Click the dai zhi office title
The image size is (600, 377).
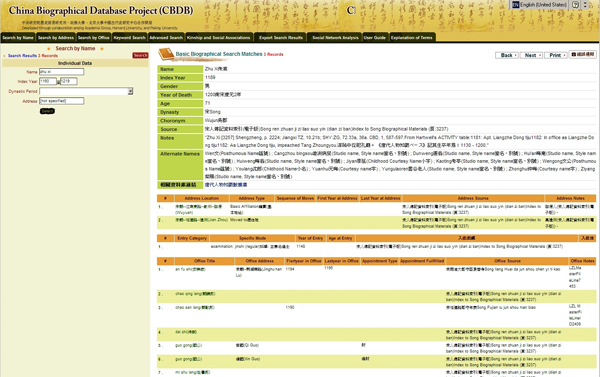pos(186,332)
